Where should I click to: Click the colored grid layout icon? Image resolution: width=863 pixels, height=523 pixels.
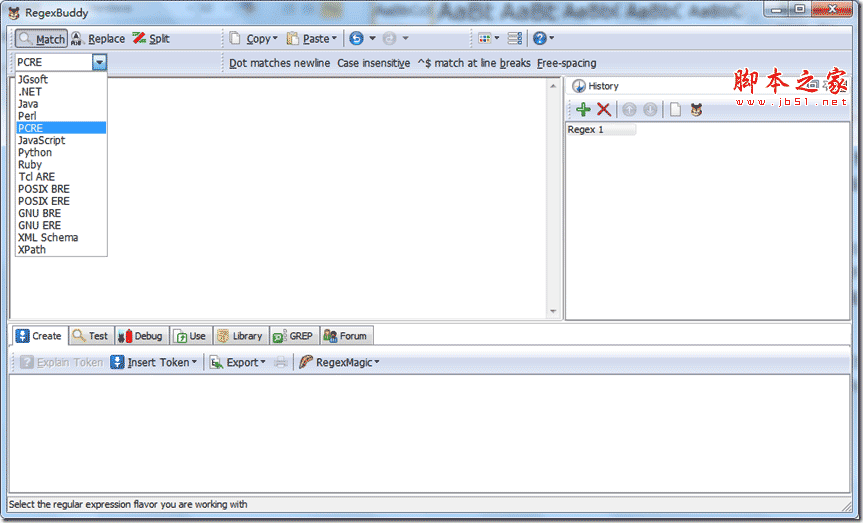[484, 38]
